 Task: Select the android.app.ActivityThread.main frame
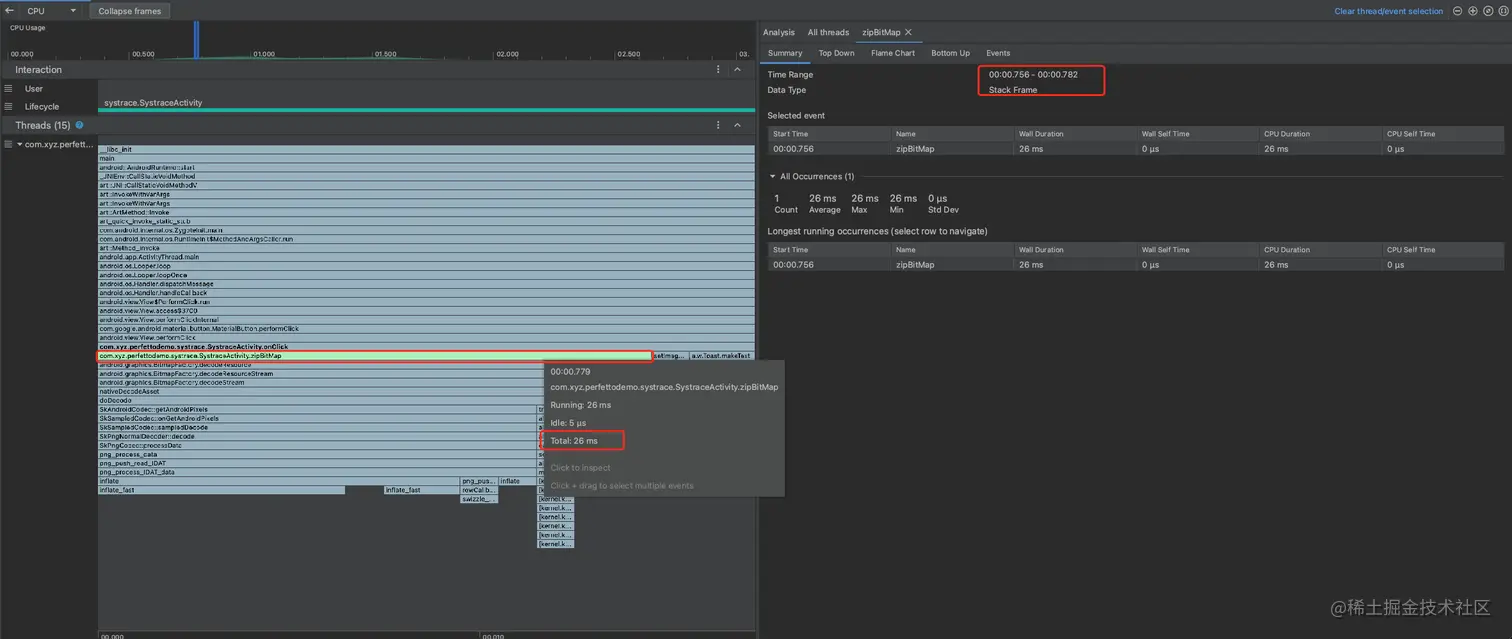click(426, 257)
